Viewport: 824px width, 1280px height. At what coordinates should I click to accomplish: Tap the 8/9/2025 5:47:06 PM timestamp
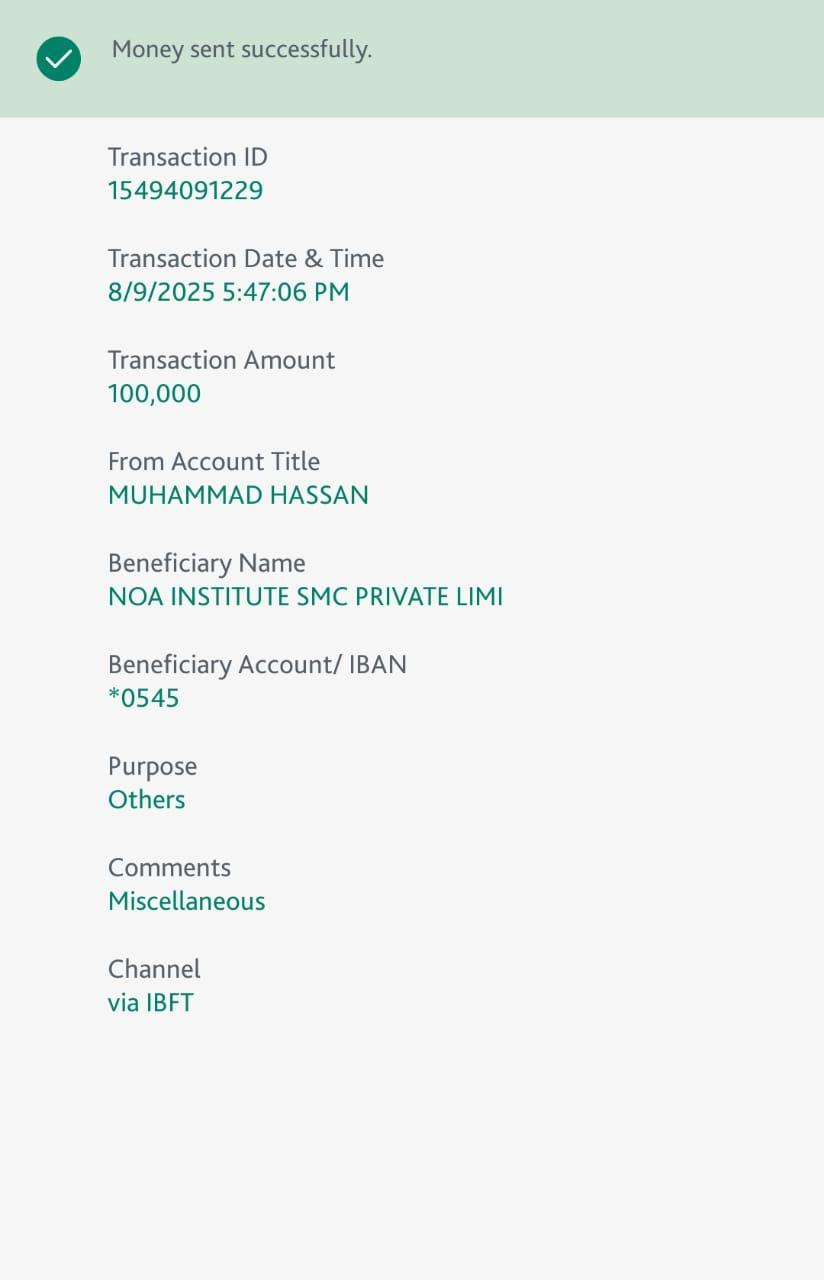(x=229, y=292)
